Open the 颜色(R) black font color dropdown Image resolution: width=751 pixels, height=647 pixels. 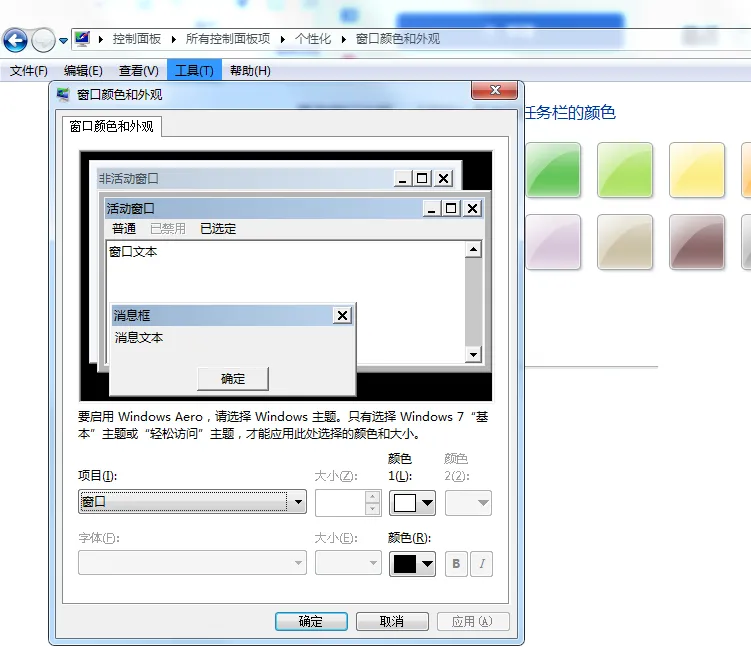(x=412, y=564)
